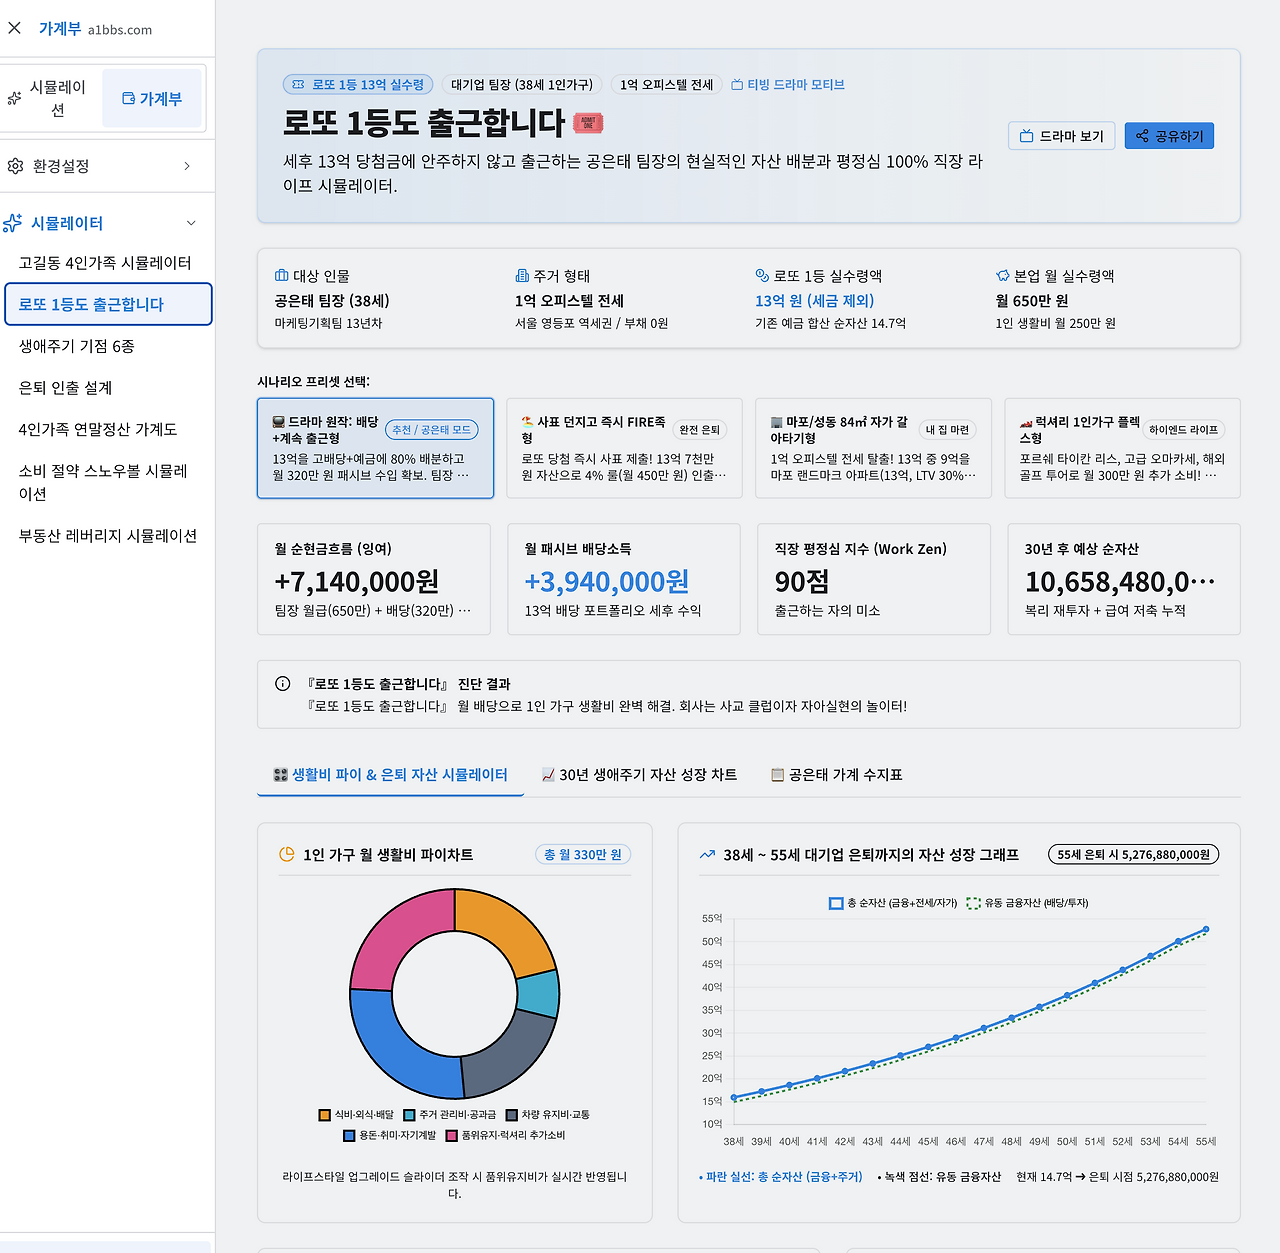Open the 티빙 드라마 모티브 link
This screenshot has height=1253, width=1280.
(x=788, y=85)
